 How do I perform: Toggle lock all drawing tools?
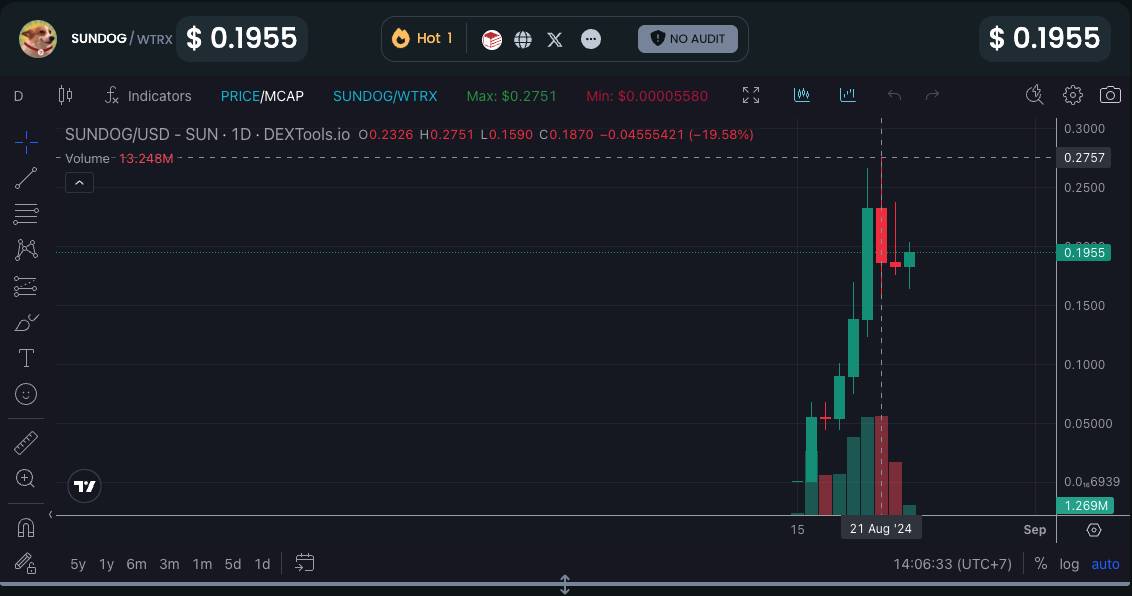click(26, 564)
